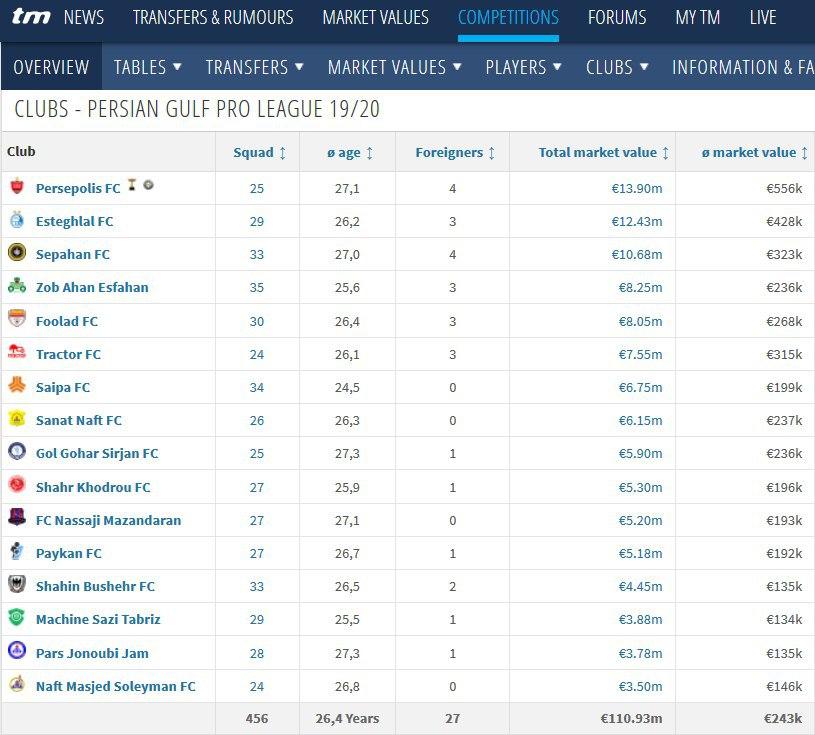Click the Esteghlal FC club crest
Viewport: 815px width, 735px height.
point(17,220)
